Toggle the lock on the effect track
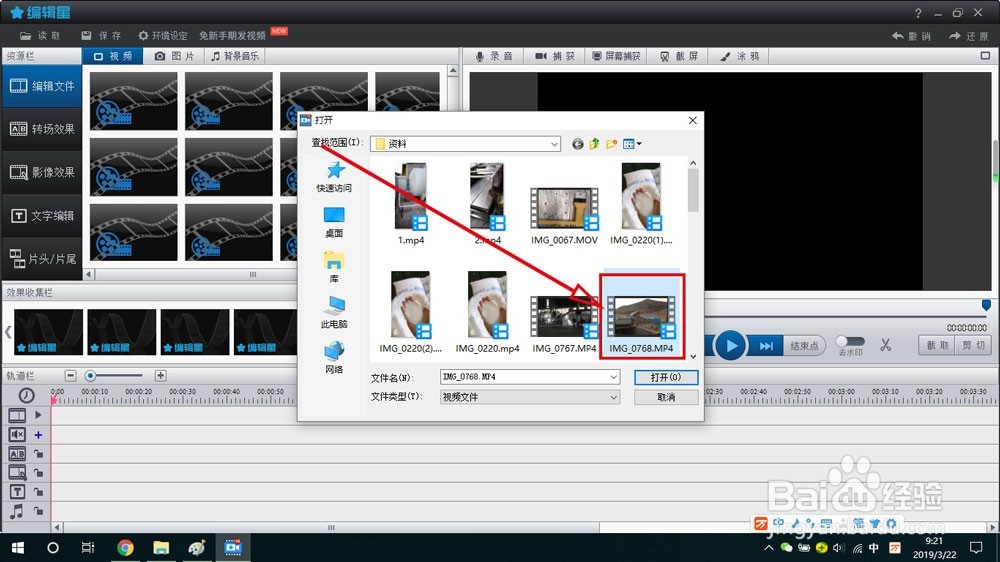1000x562 pixels. pyautogui.click(x=38, y=473)
